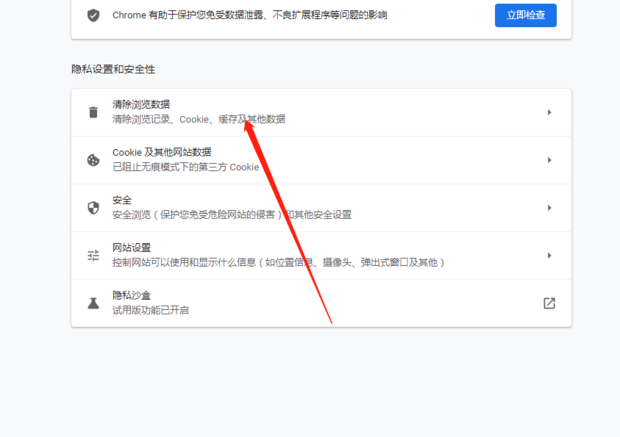This screenshot has height=437, width=620.
Task: Click the safety check shield icon
Action: pyautogui.click(x=93, y=15)
